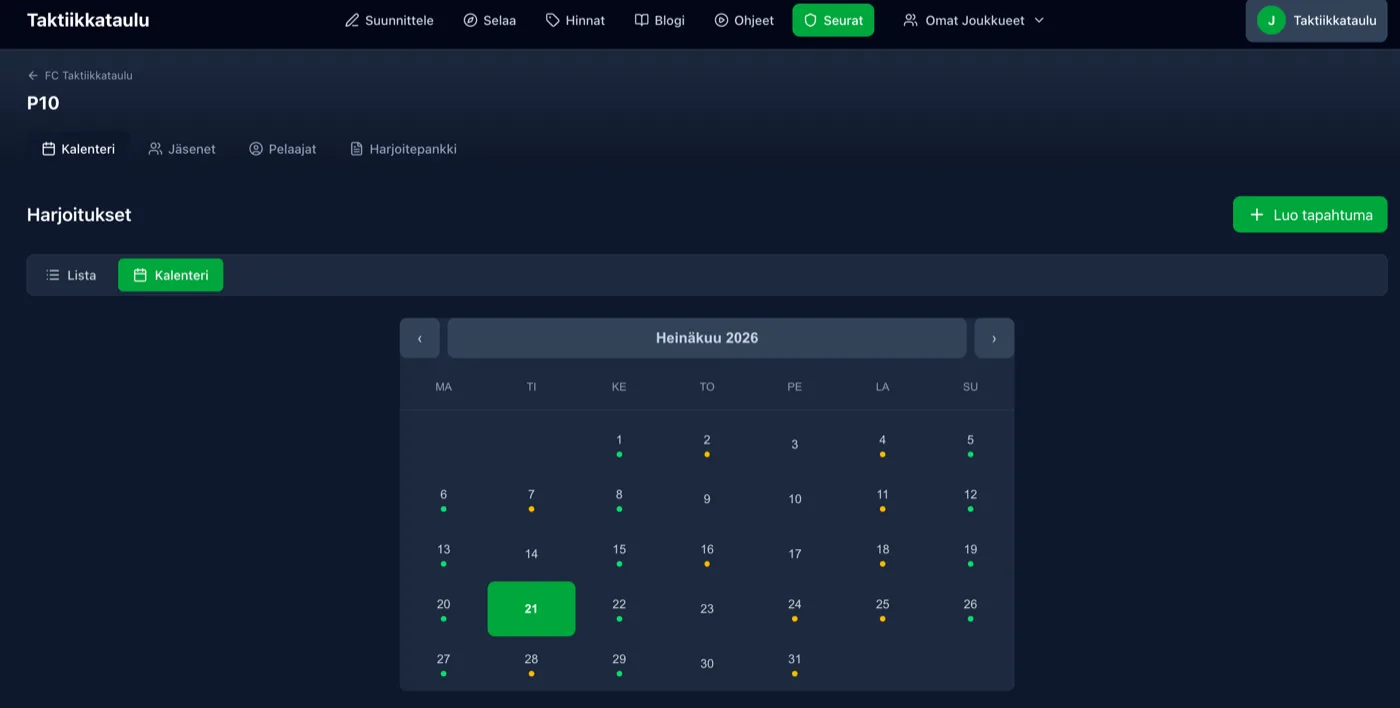Select day 30 in the calendar

coord(707,664)
